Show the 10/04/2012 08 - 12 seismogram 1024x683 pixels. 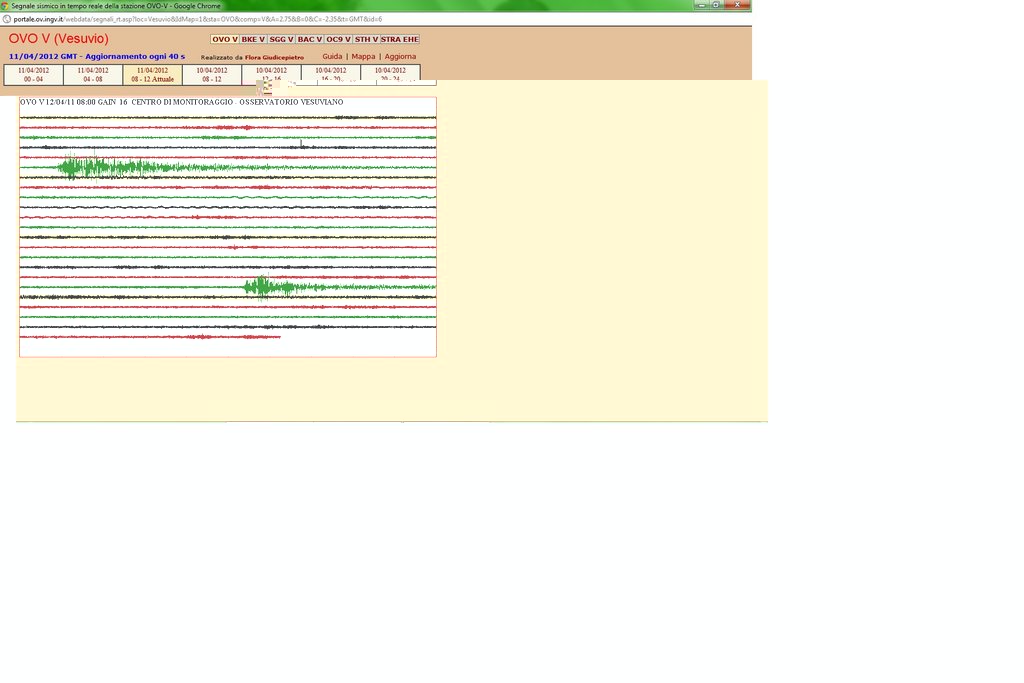coord(212,74)
